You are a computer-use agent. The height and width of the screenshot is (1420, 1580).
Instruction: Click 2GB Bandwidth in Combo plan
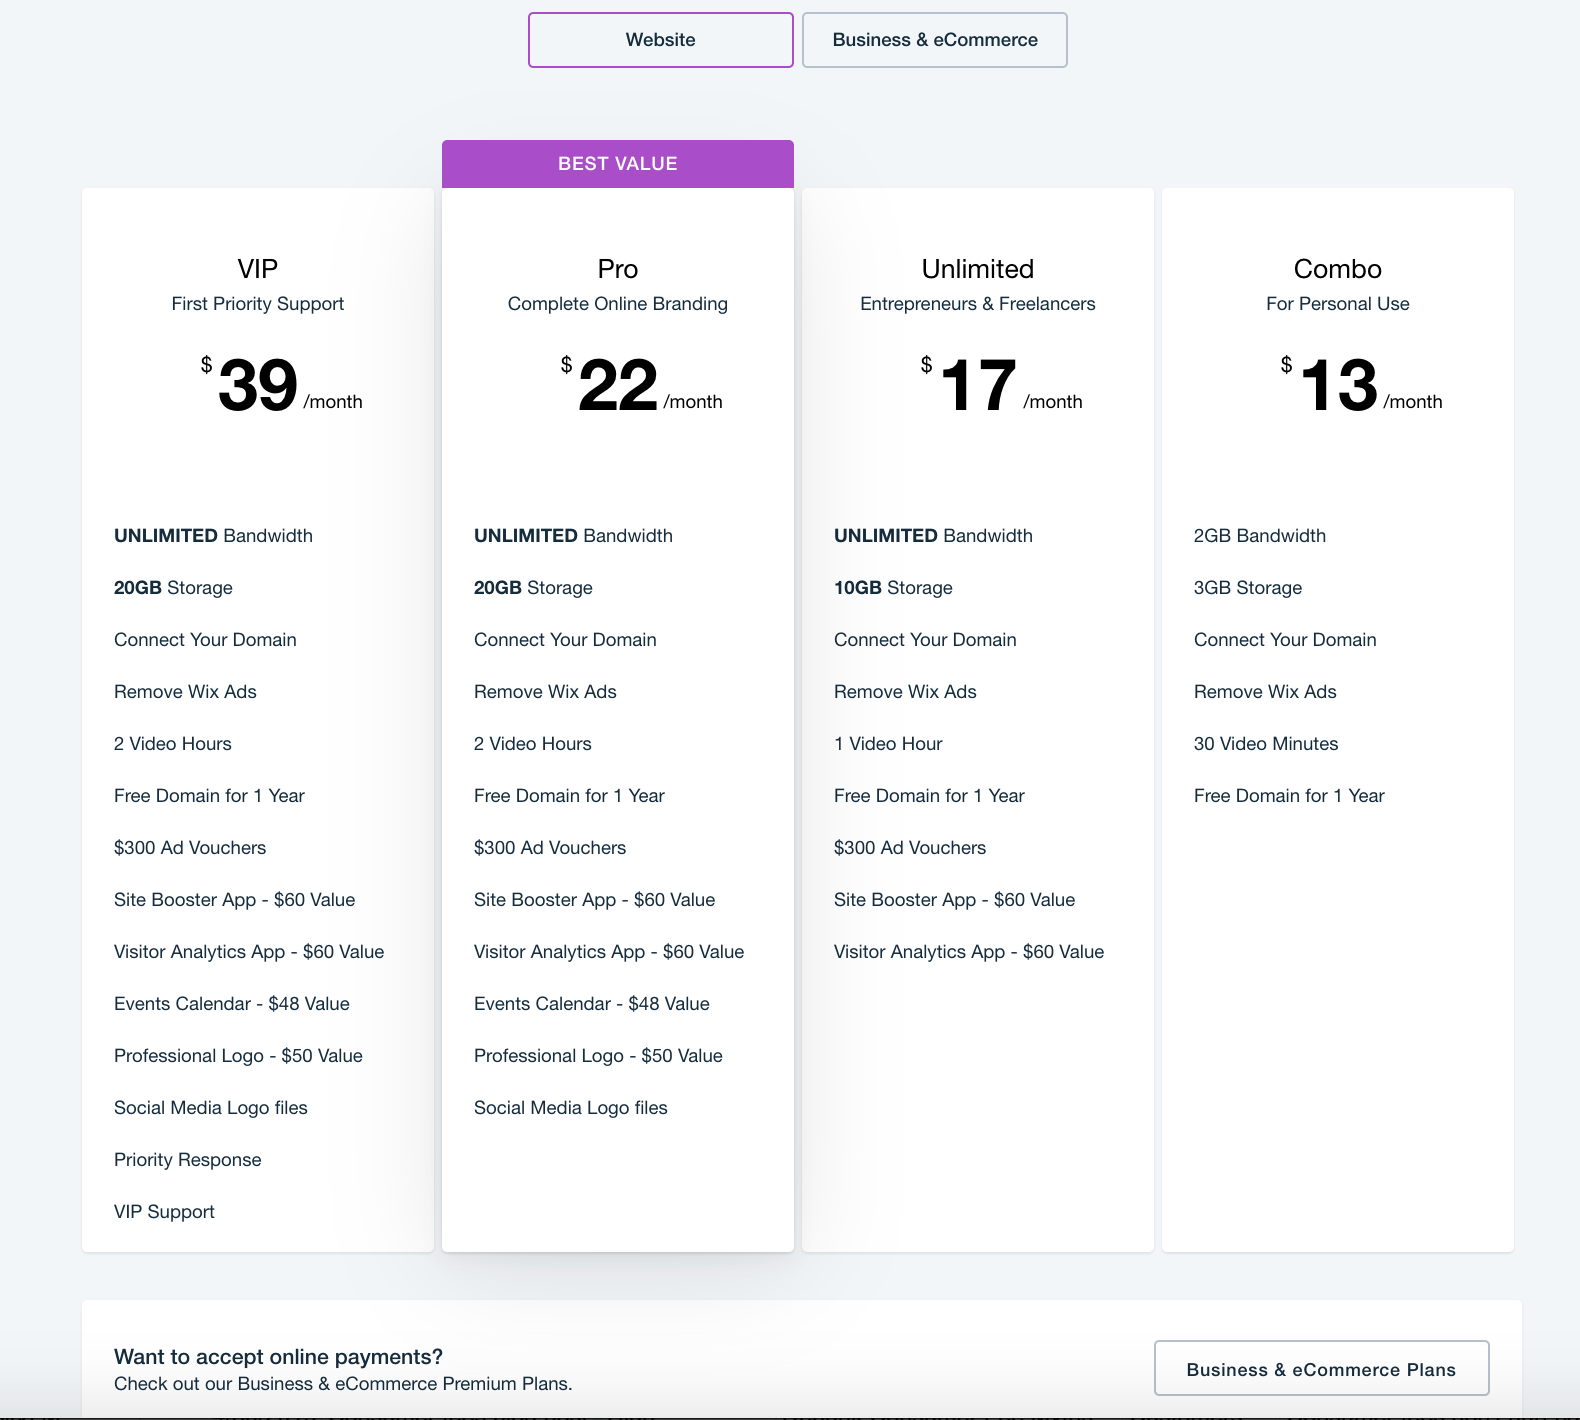point(1260,536)
